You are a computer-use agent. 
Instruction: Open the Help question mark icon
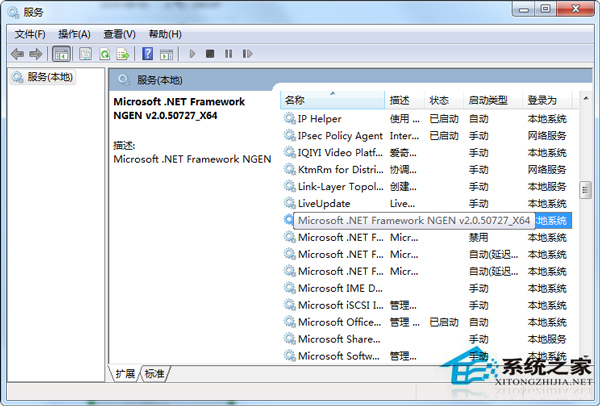[147, 54]
